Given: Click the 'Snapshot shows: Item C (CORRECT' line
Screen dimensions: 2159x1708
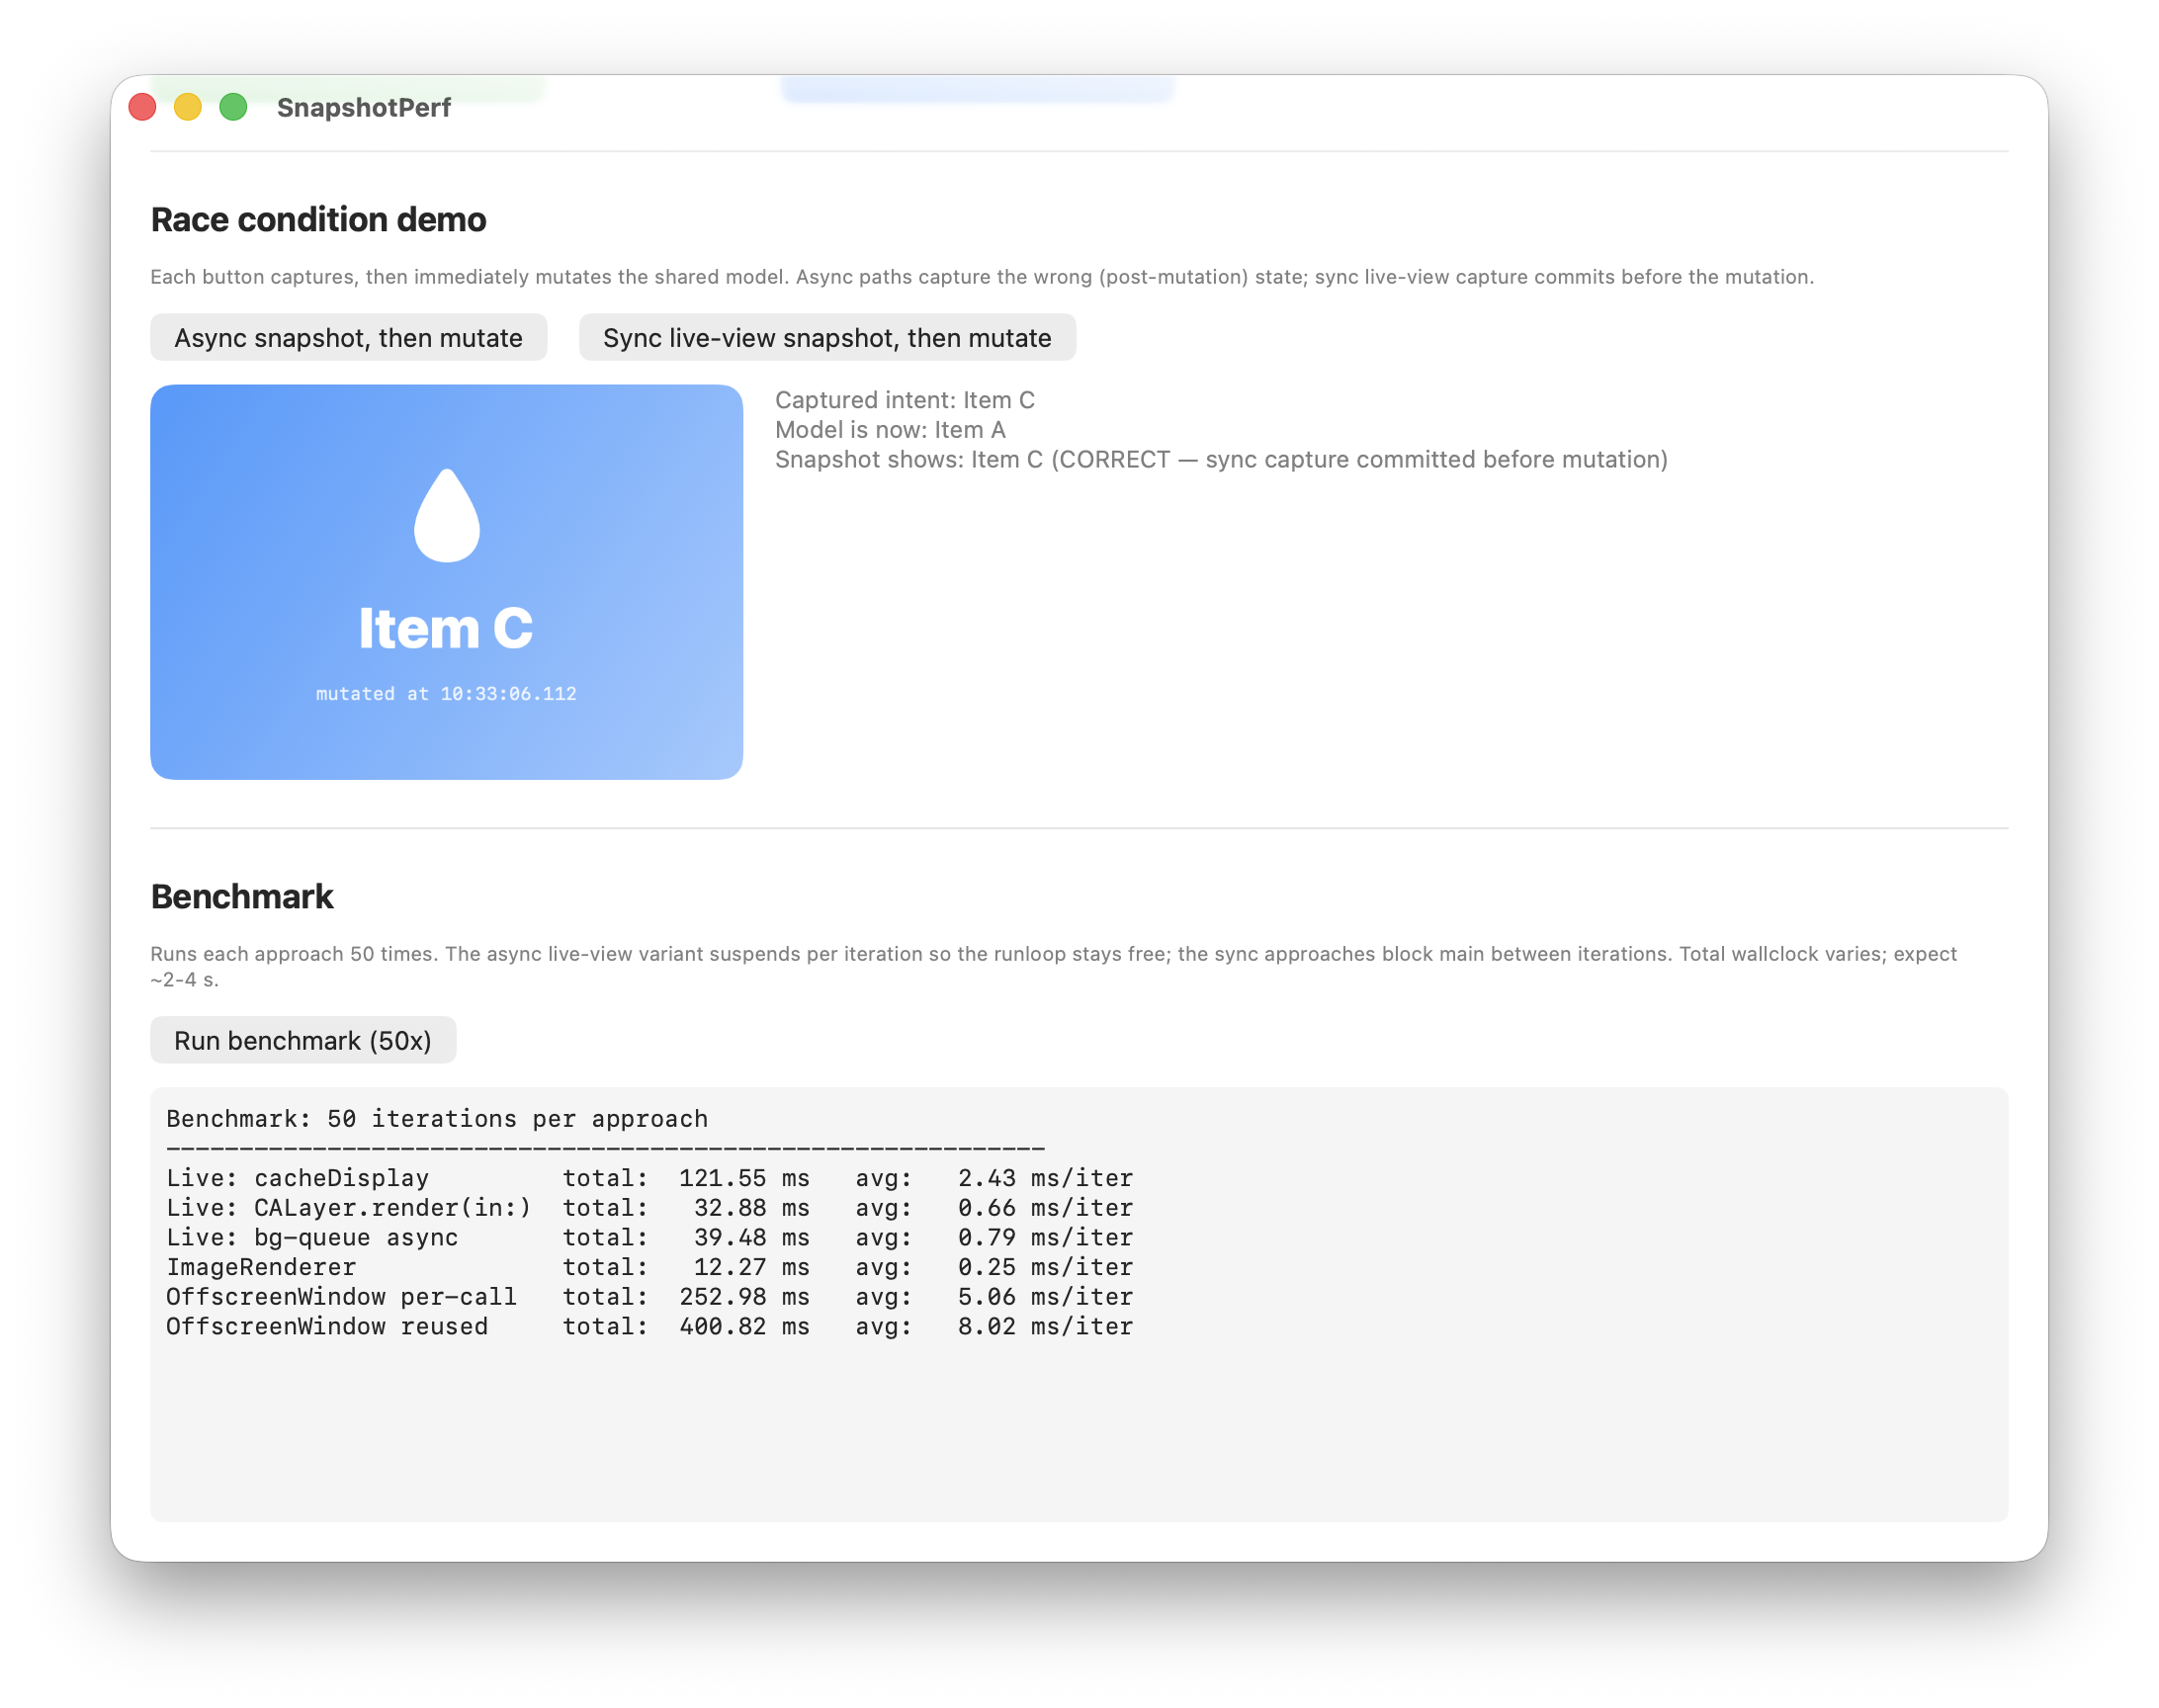Looking at the screenshot, I should tap(1220, 459).
